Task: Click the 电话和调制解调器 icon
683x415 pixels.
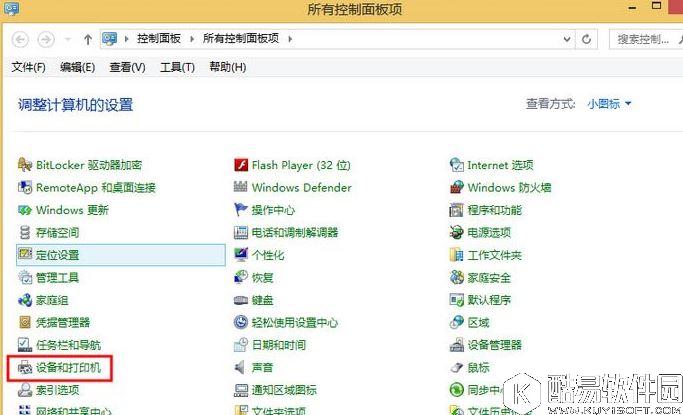Action: [241, 233]
